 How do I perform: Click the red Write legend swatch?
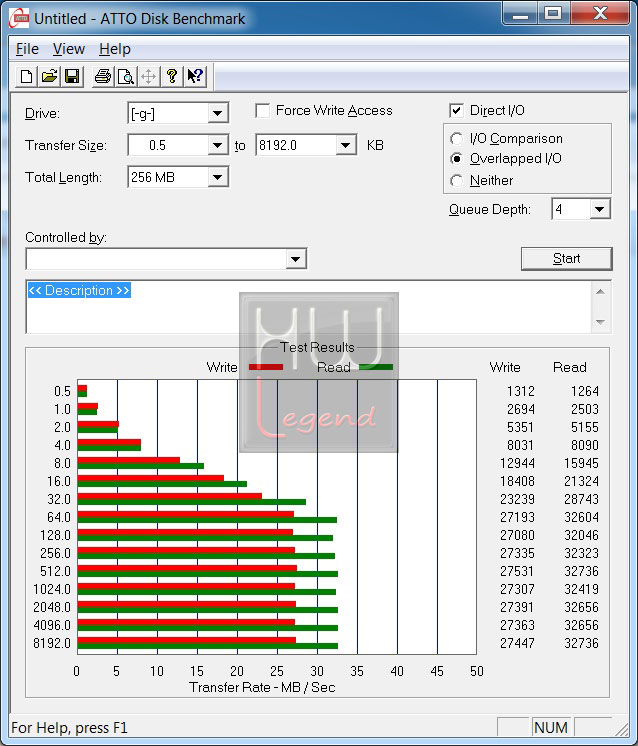coord(266,367)
